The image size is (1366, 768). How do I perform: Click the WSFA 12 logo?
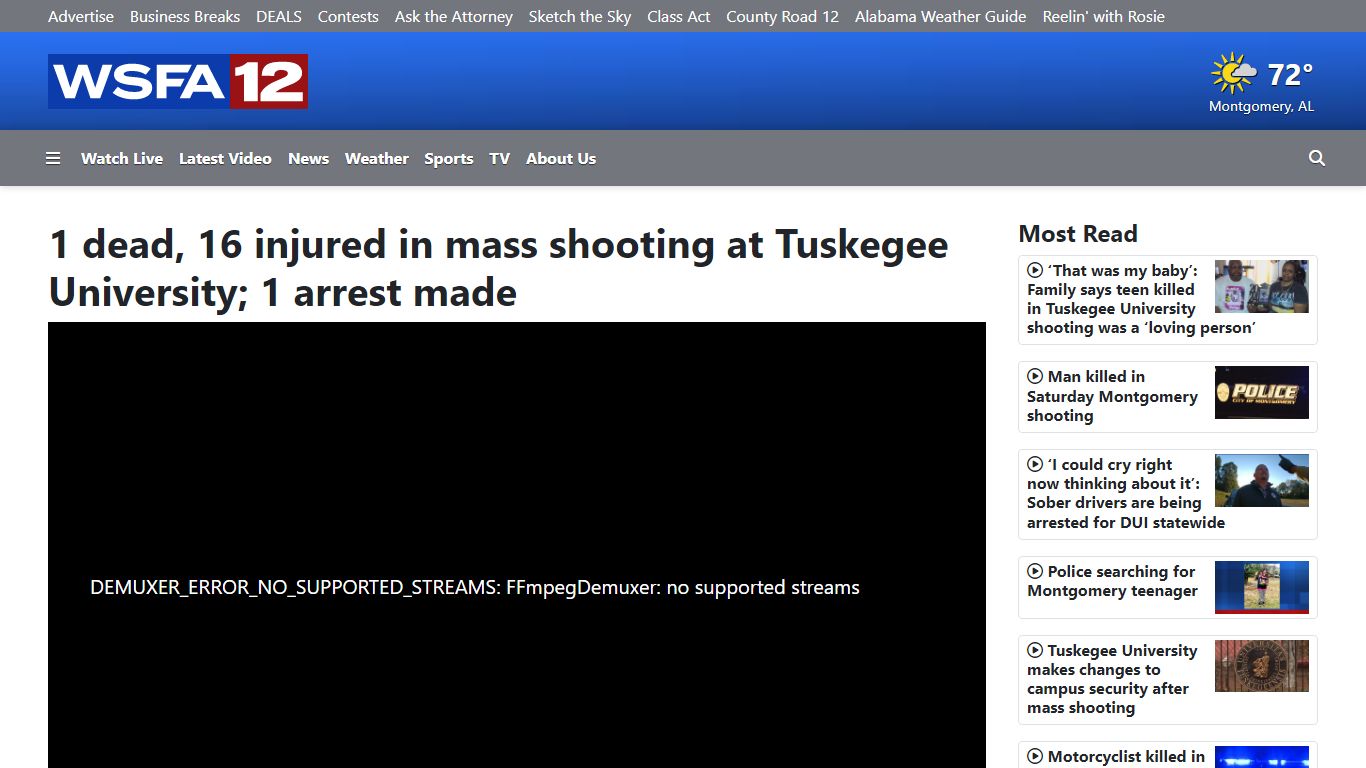tap(178, 81)
